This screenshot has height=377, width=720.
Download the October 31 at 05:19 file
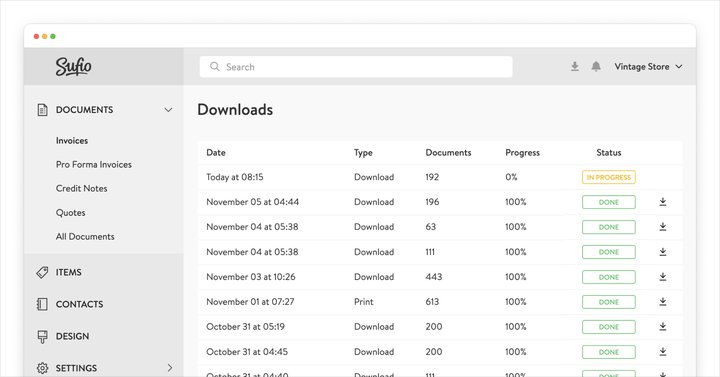point(663,326)
